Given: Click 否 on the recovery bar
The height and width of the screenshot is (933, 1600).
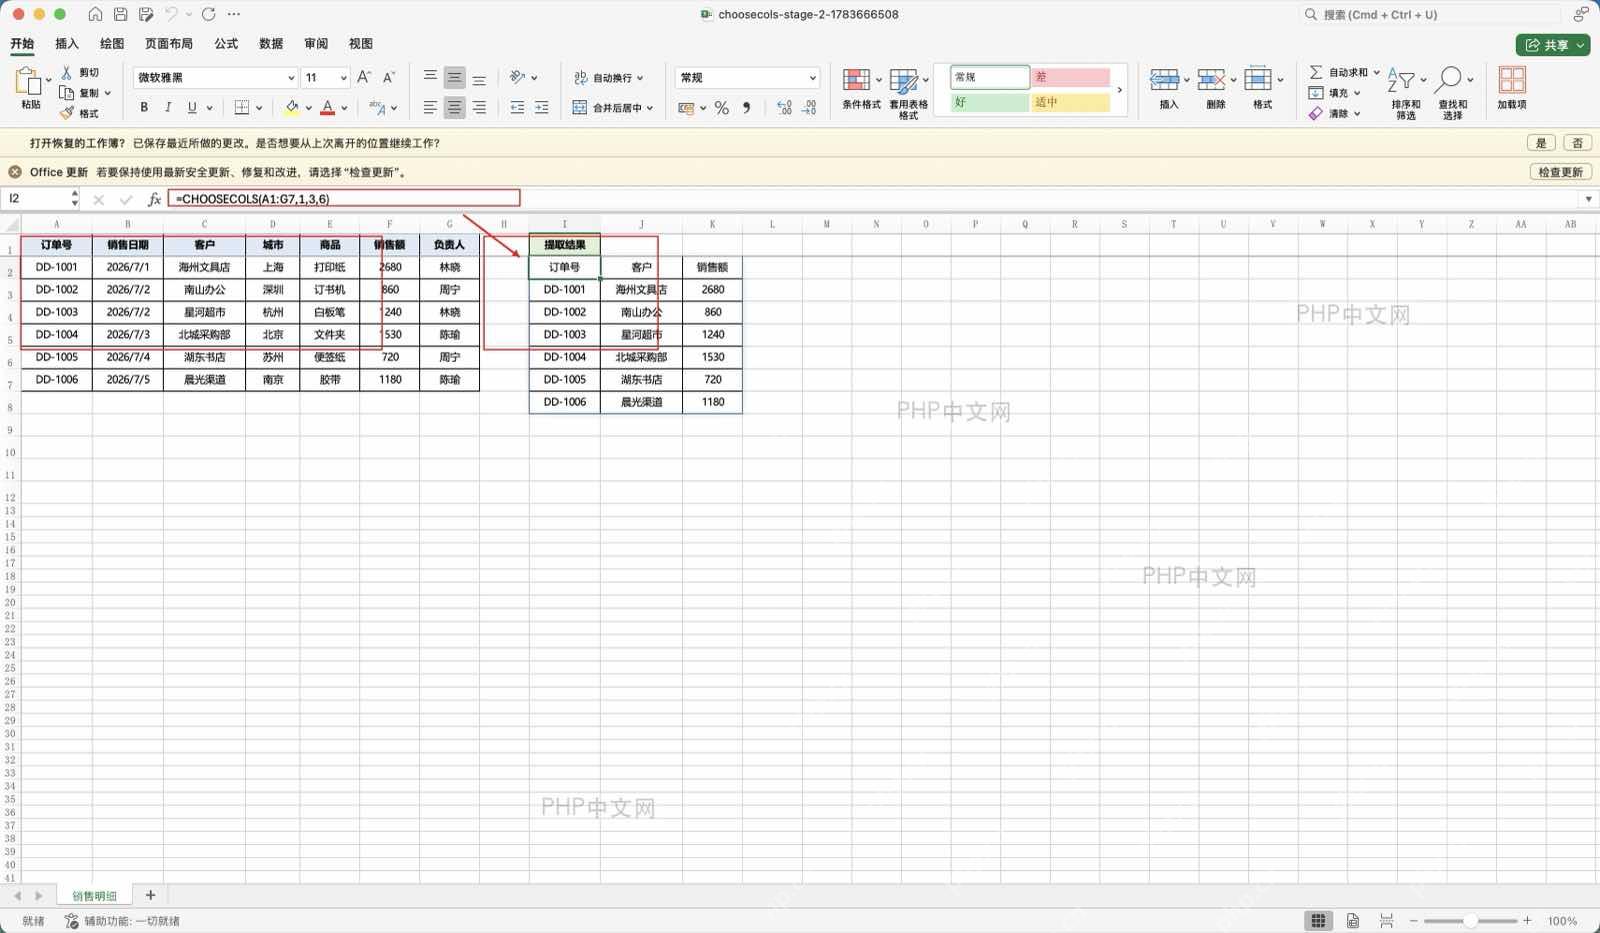Looking at the screenshot, I should pos(1577,143).
